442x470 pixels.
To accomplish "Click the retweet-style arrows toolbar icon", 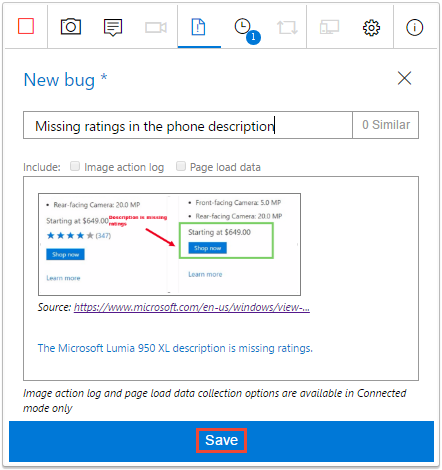I will click(287, 27).
